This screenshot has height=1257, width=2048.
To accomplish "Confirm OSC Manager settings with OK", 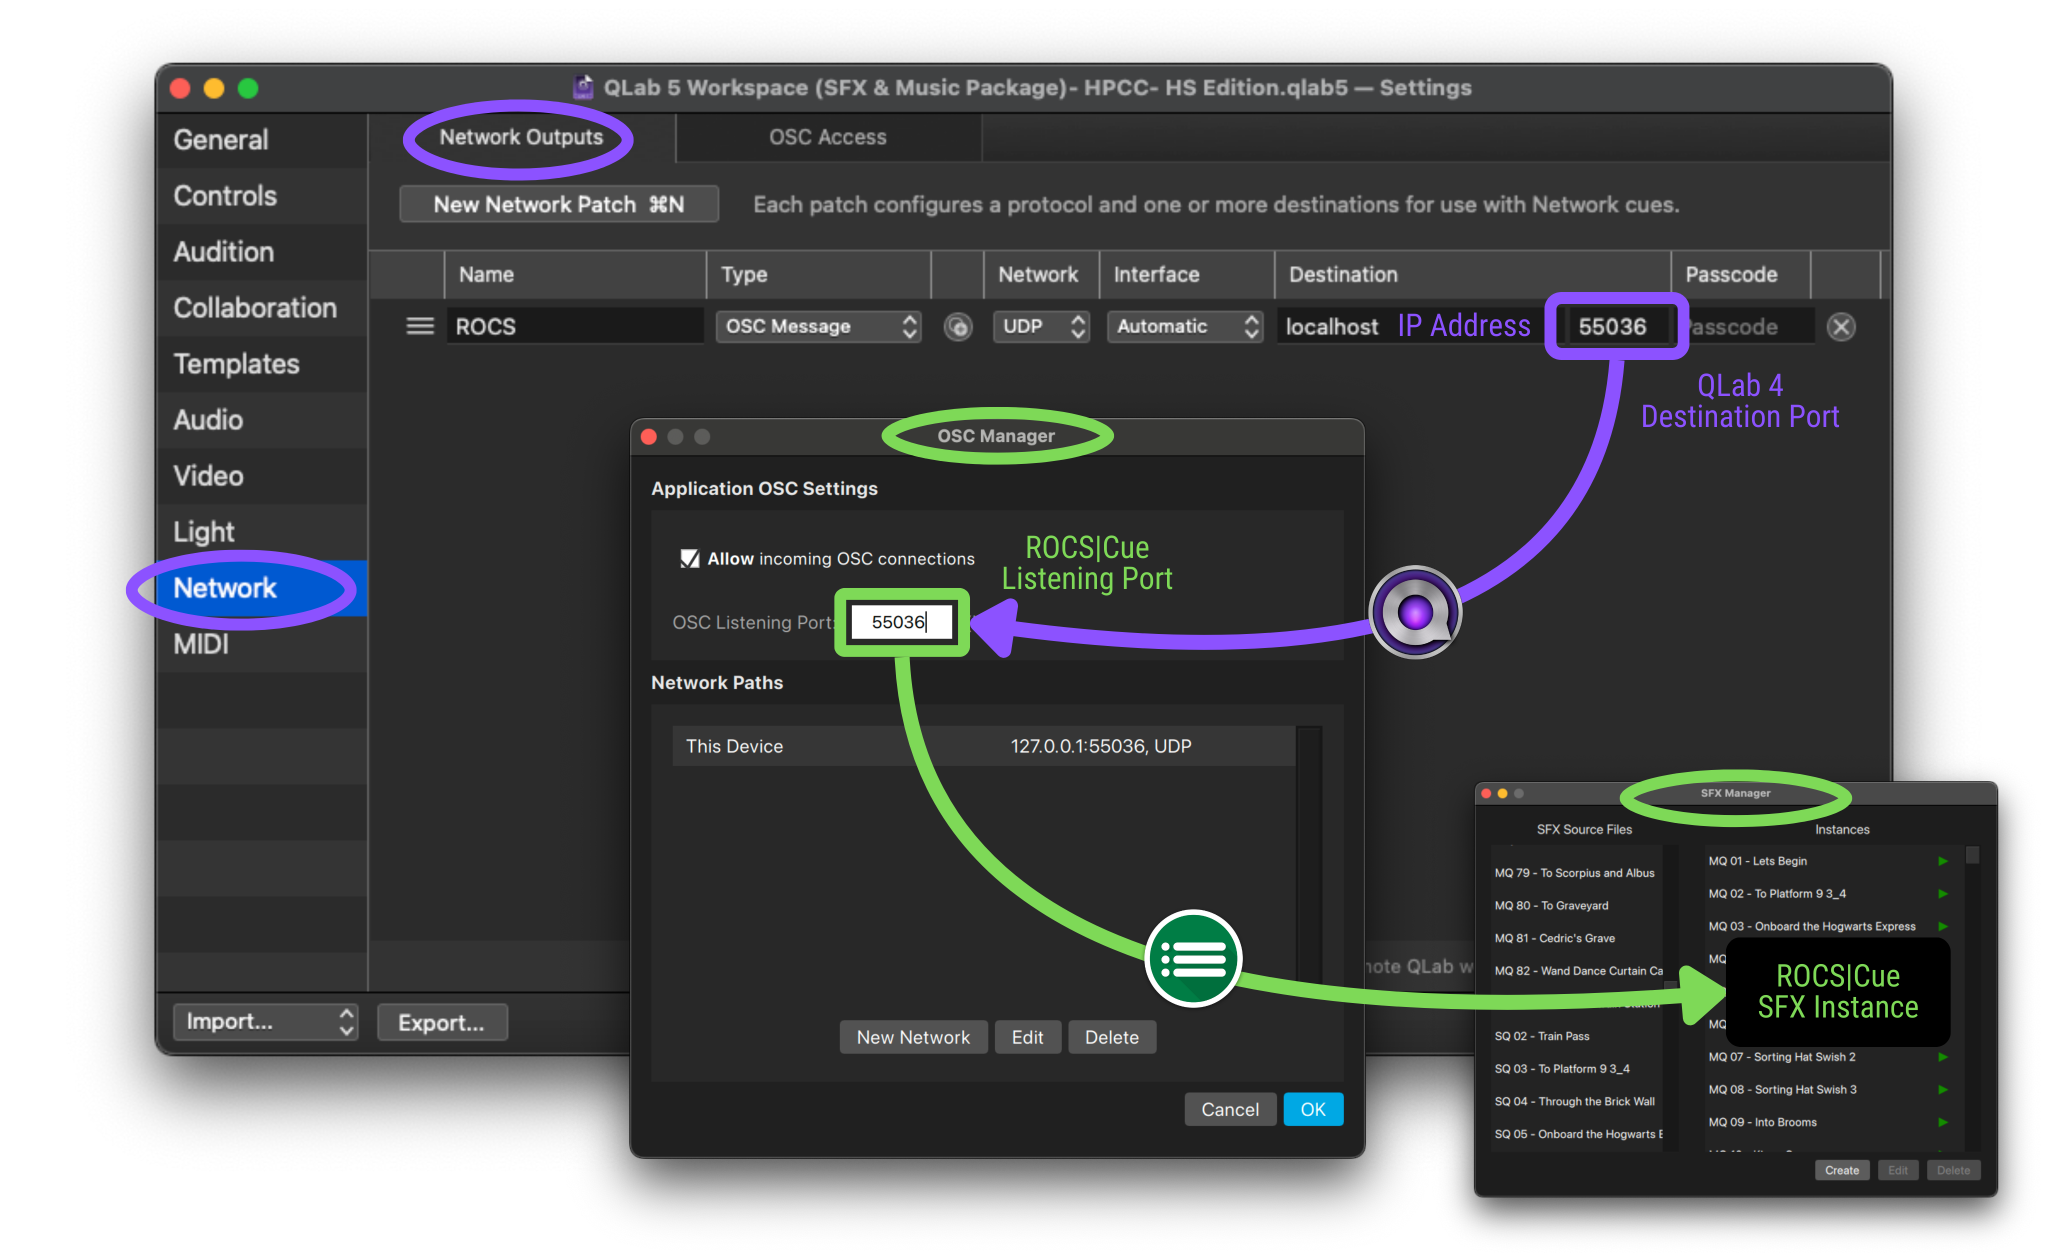I will click(1313, 1108).
